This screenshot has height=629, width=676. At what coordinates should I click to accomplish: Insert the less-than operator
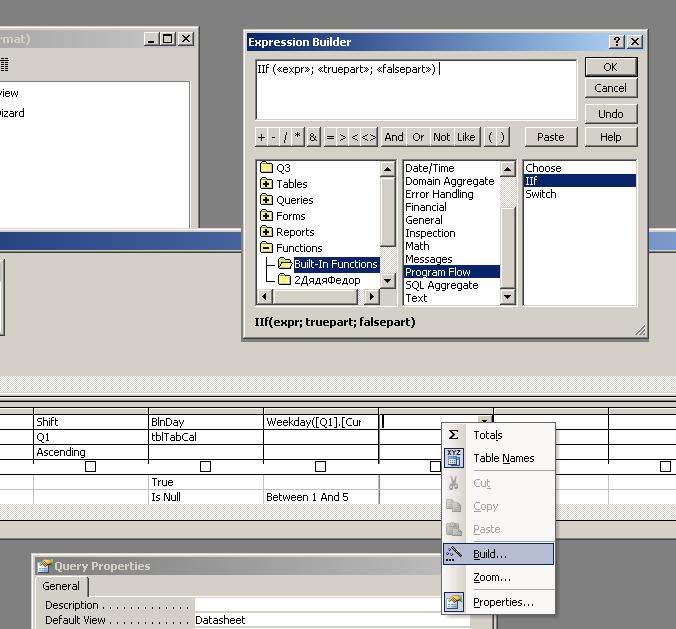[x=355, y=137]
